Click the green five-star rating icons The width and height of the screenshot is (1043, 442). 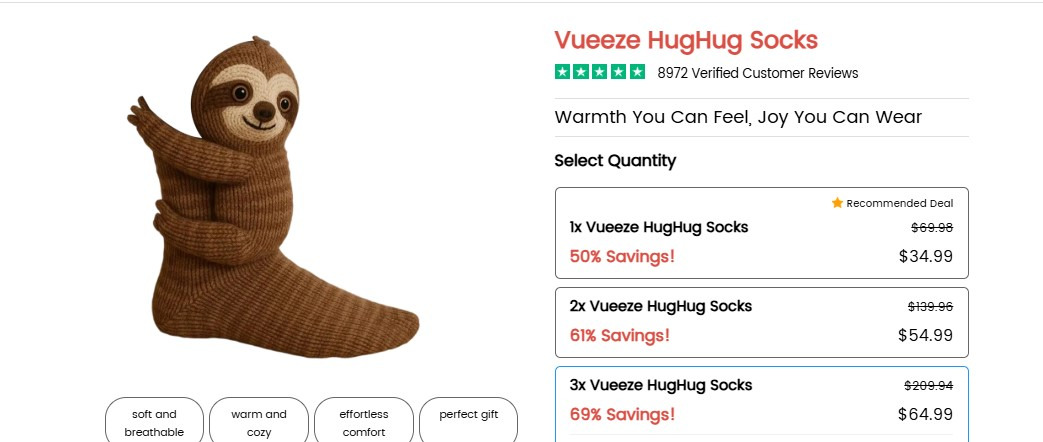pyautogui.click(x=600, y=72)
